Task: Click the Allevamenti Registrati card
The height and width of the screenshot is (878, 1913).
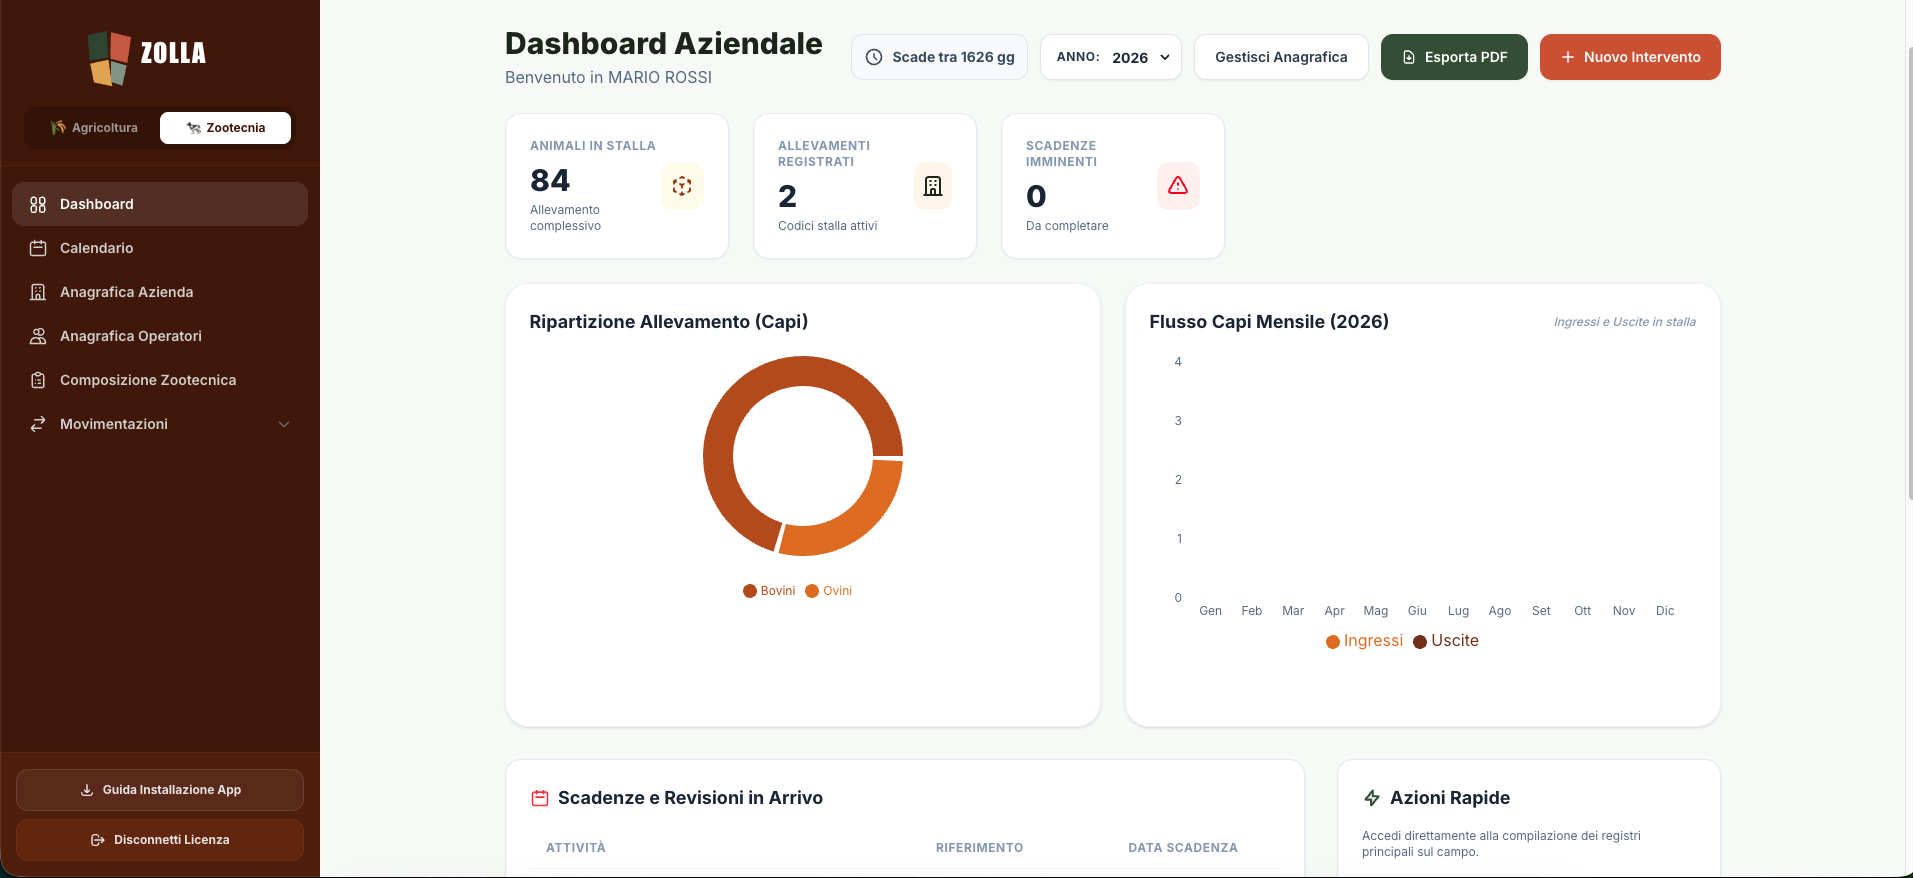Action: (x=865, y=186)
